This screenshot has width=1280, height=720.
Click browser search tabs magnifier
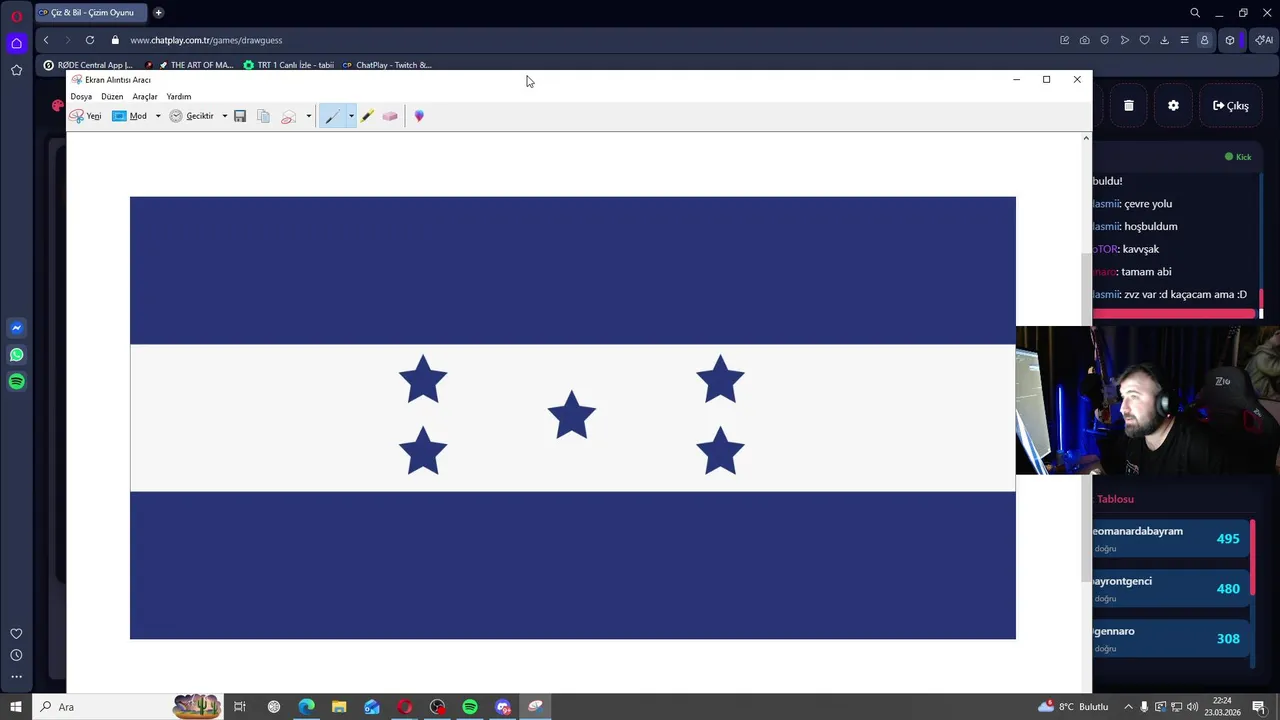(1195, 13)
